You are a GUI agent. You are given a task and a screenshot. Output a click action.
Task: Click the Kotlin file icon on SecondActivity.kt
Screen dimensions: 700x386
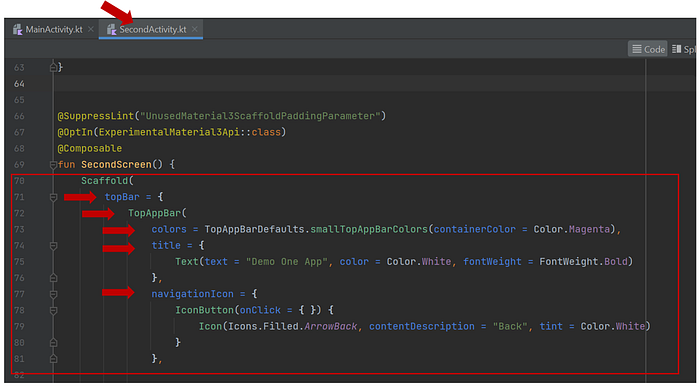point(112,29)
